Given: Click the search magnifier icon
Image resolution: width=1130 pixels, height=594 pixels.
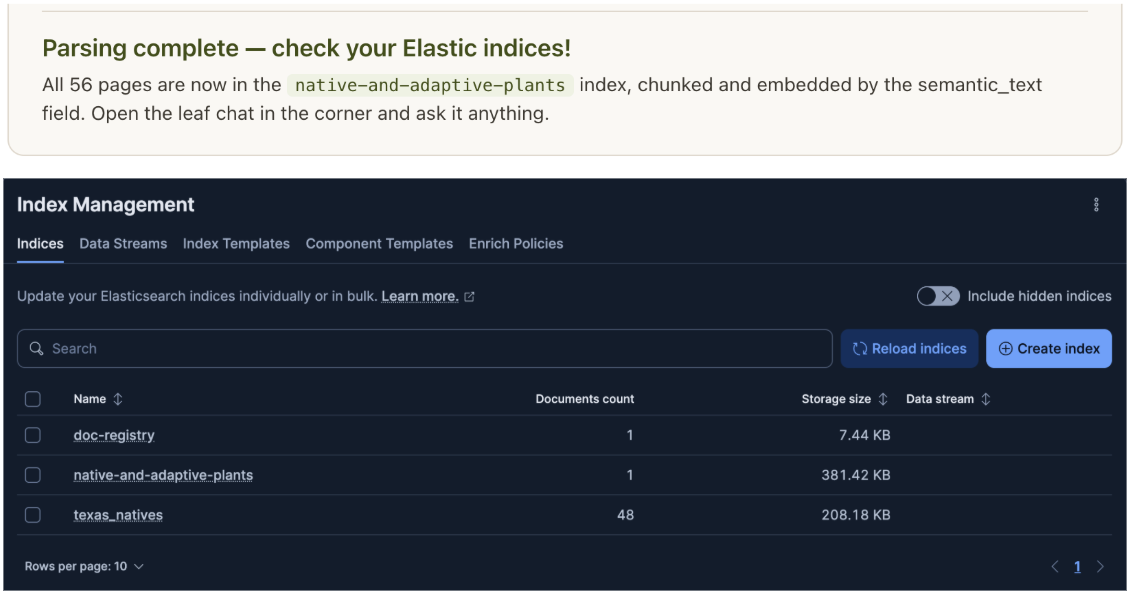Looking at the screenshot, I should pos(36,349).
